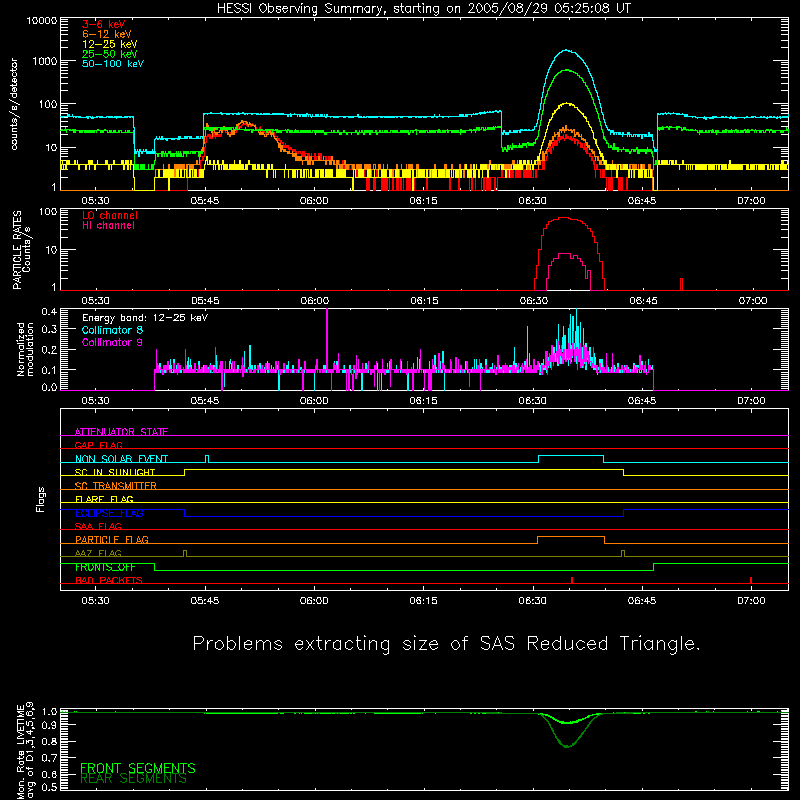Click the SC_IN_SUNLIGHT flag label
Viewport: 800px width, 800px height.
[115, 472]
